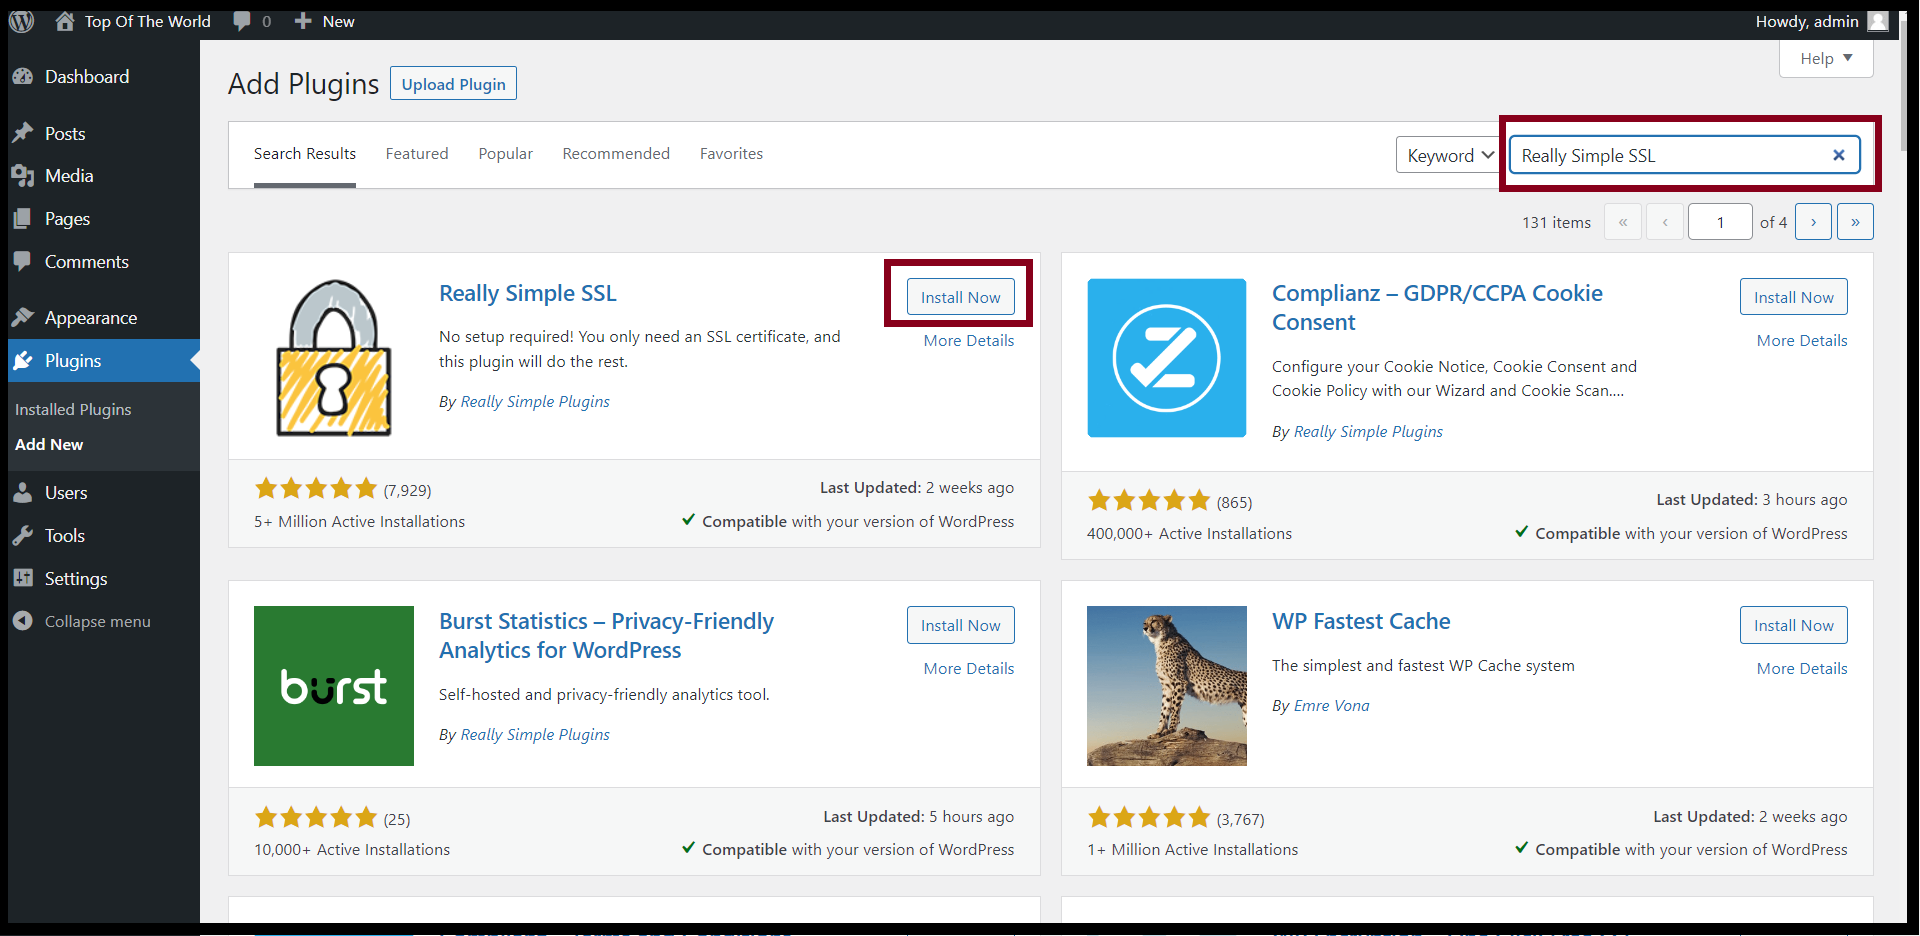
Task: Collapse the sidebar menu
Action: click(x=82, y=621)
